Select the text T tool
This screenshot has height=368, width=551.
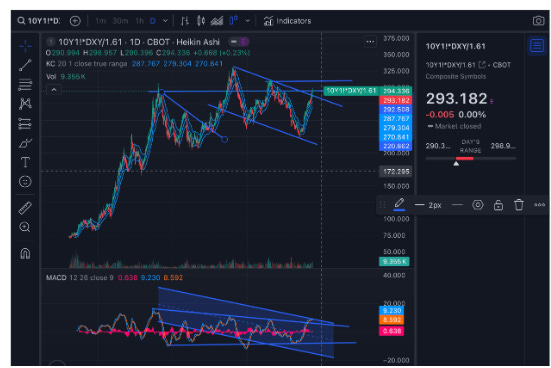pos(25,162)
